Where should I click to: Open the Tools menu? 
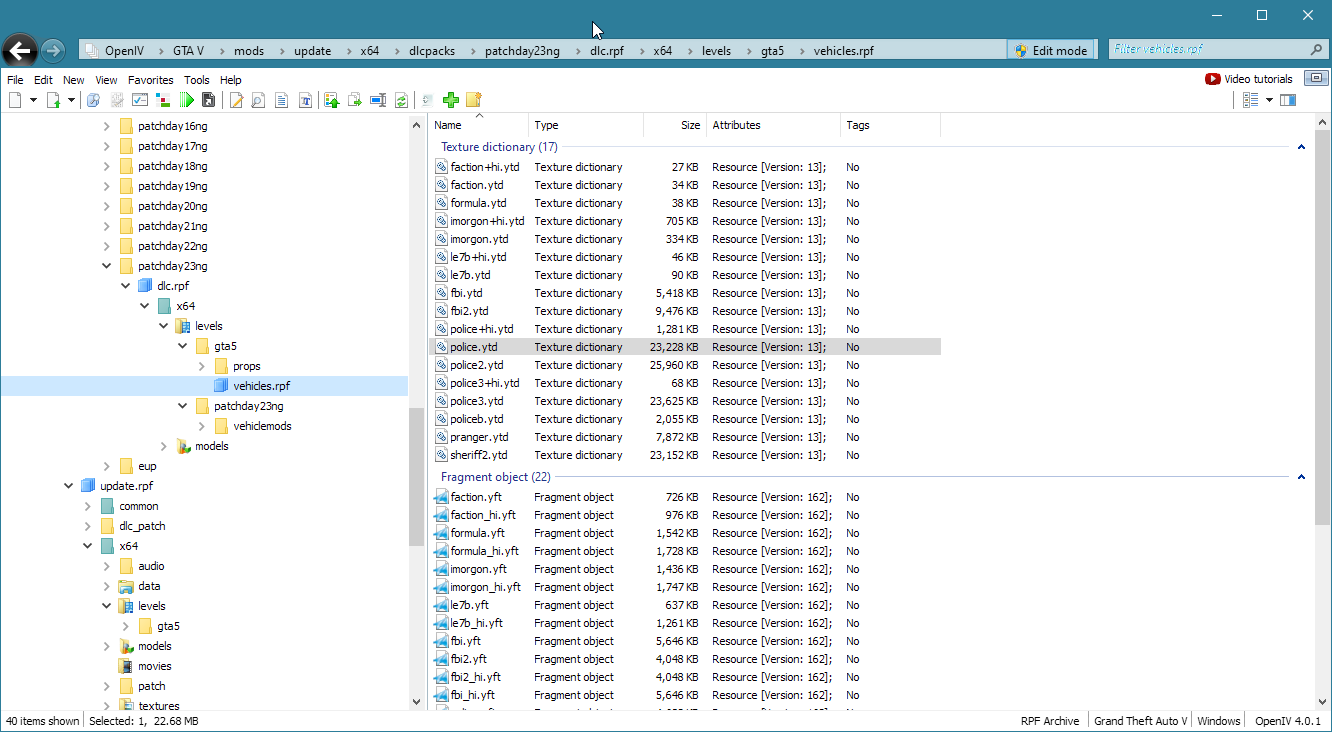pyautogui.click(x=196, y=80)
